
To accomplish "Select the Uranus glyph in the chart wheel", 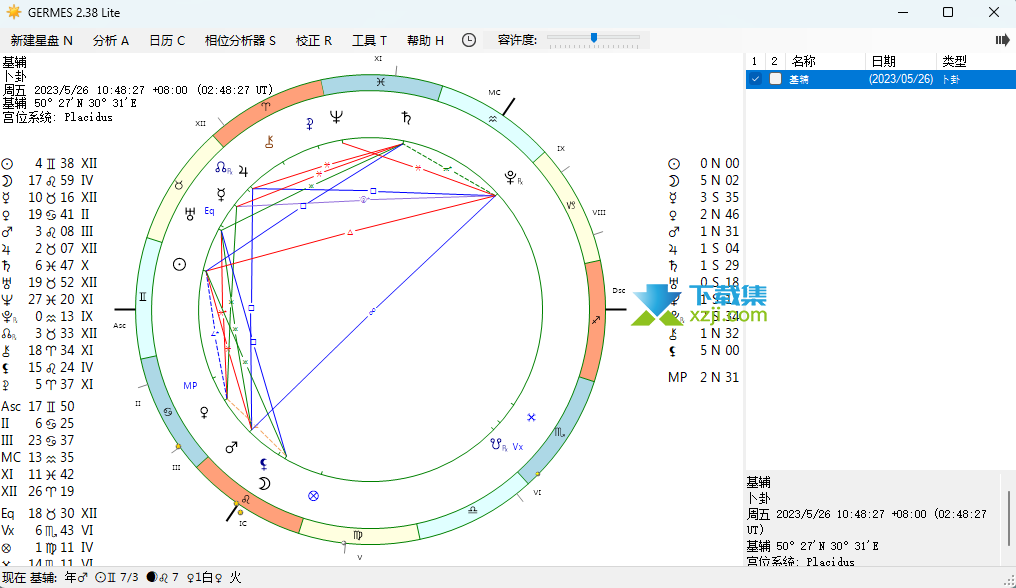I will 190,214.
